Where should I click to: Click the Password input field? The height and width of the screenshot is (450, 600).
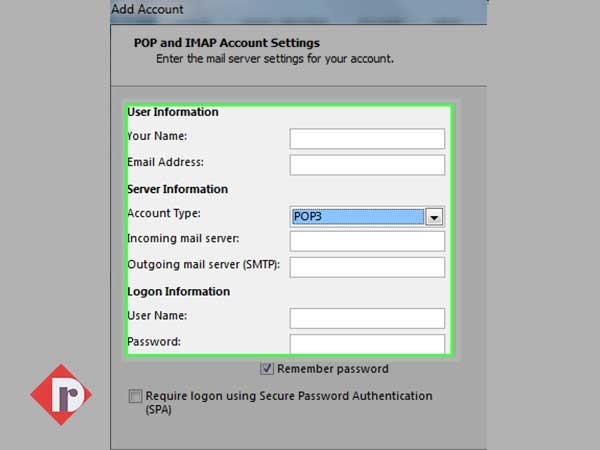(x=367, y=344)
